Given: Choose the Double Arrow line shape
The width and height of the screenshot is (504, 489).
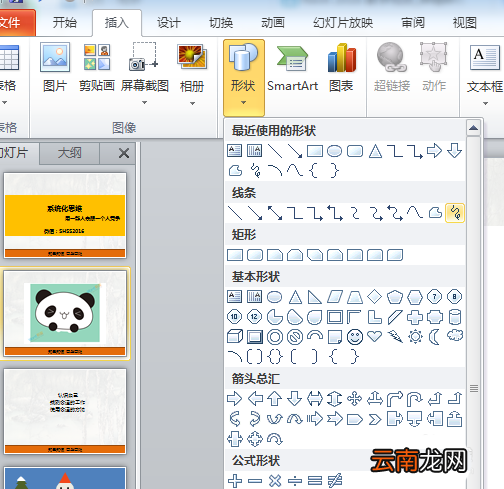Looking at the screenshot, I should pyautogui.click(x=275, y=213).
